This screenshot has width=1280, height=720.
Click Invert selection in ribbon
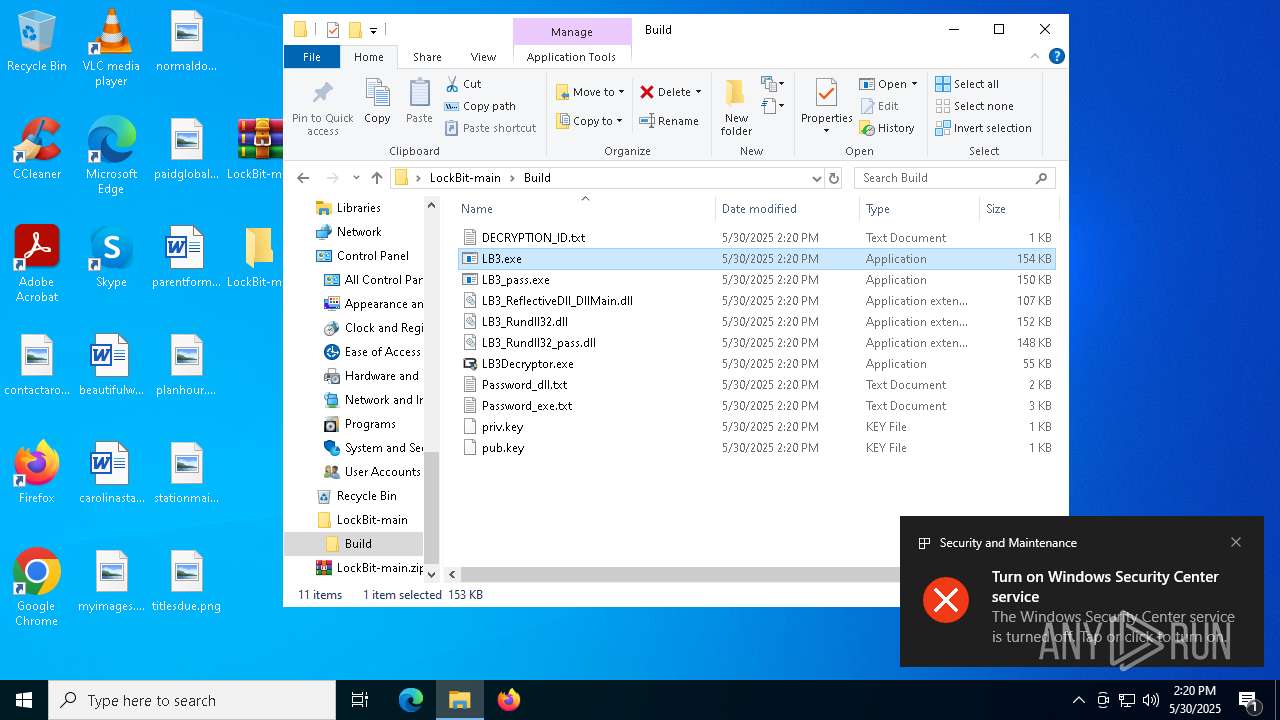click(983, 128)
